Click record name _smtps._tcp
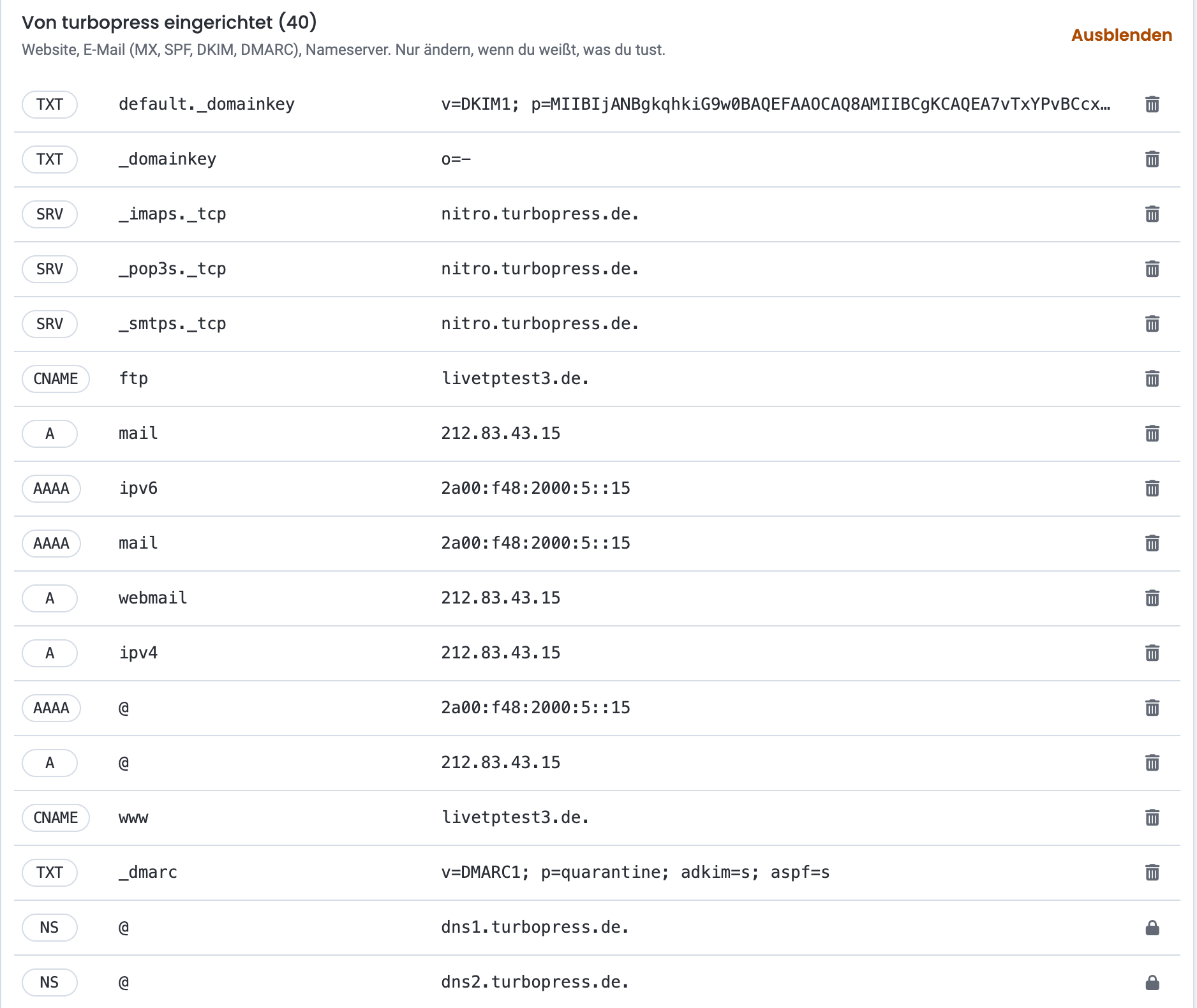This screenshot has width=1197, height=1008. point(172,324)
